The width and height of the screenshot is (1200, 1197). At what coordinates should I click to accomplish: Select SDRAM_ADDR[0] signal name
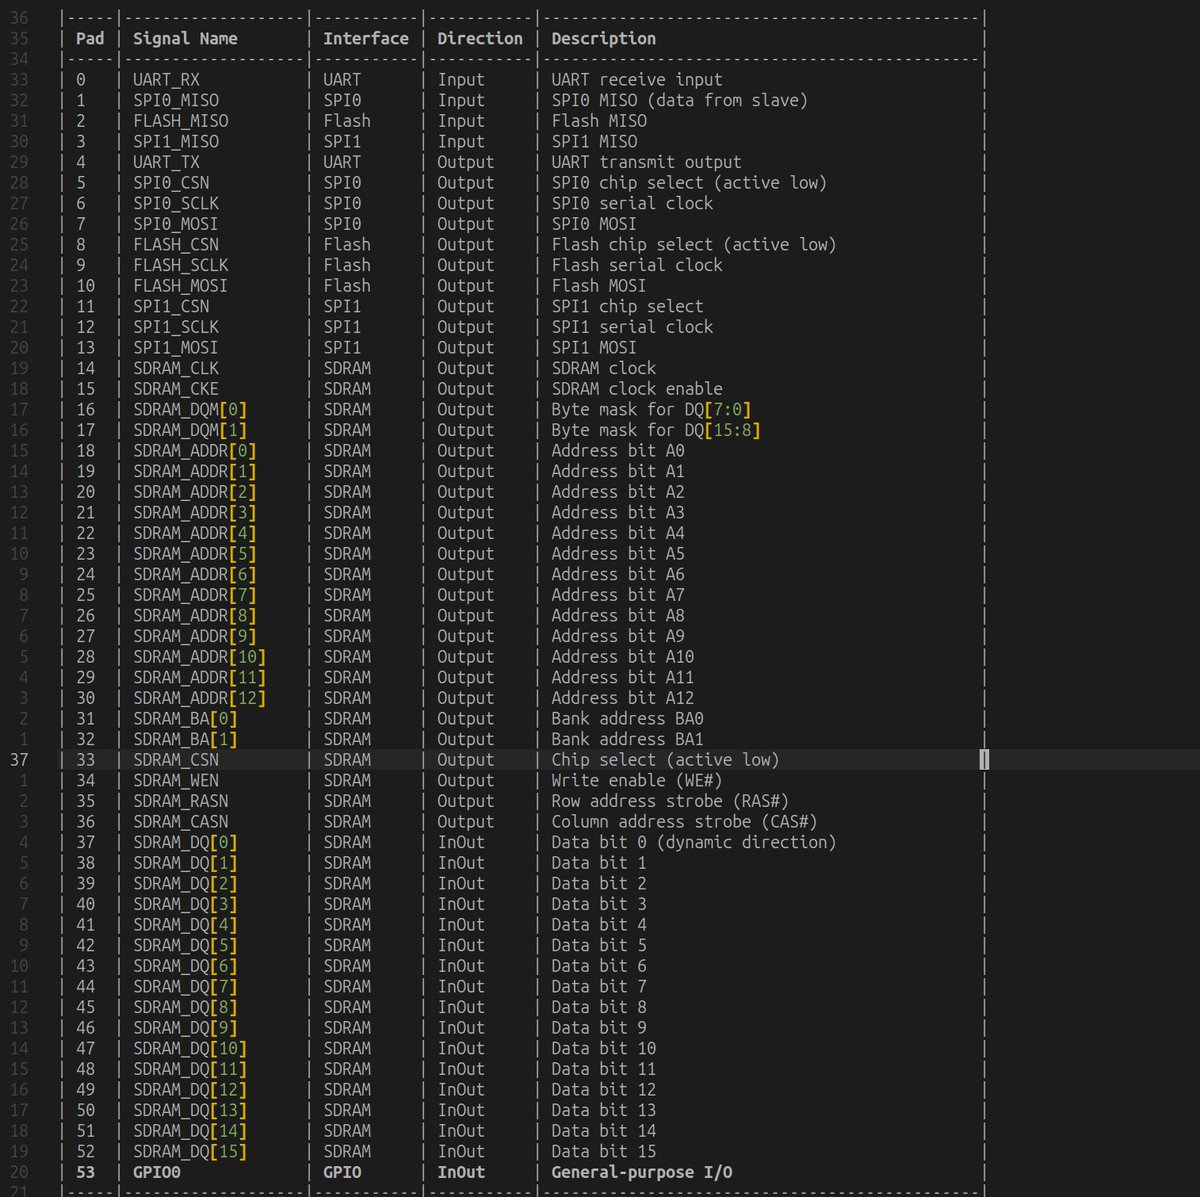pyautogui.click(x=195, y=451)
